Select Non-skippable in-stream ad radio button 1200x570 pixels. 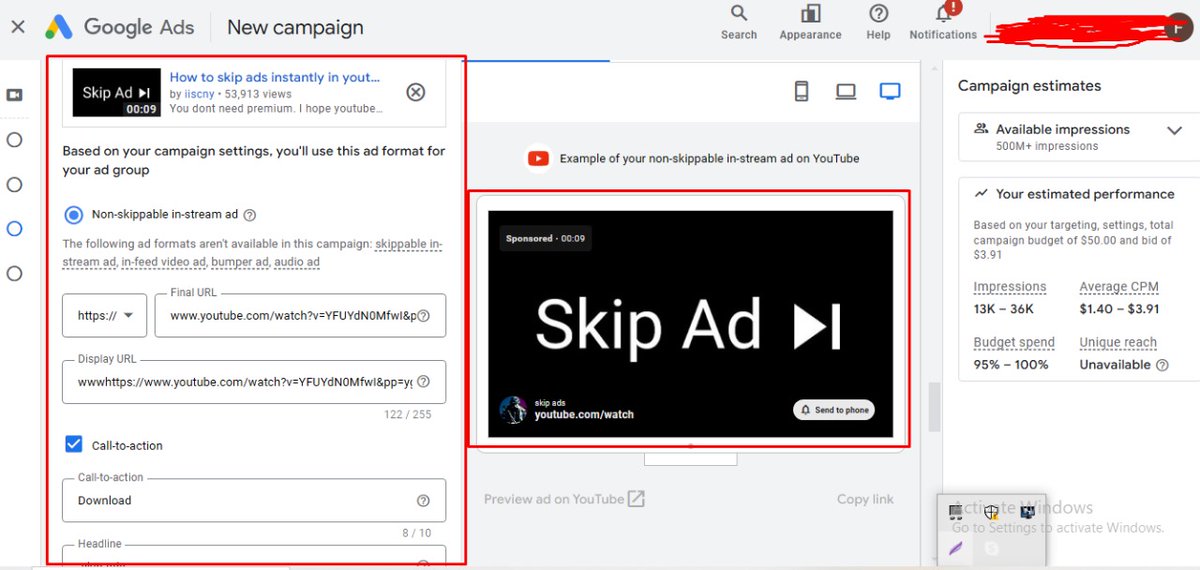[x=73, y=214]
